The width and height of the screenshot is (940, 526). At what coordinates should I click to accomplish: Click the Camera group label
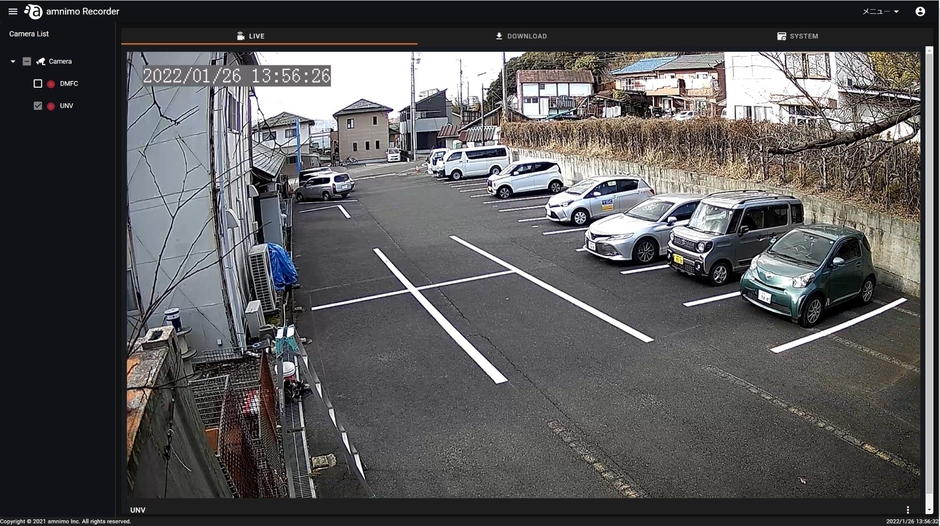(x=60, y=61)
